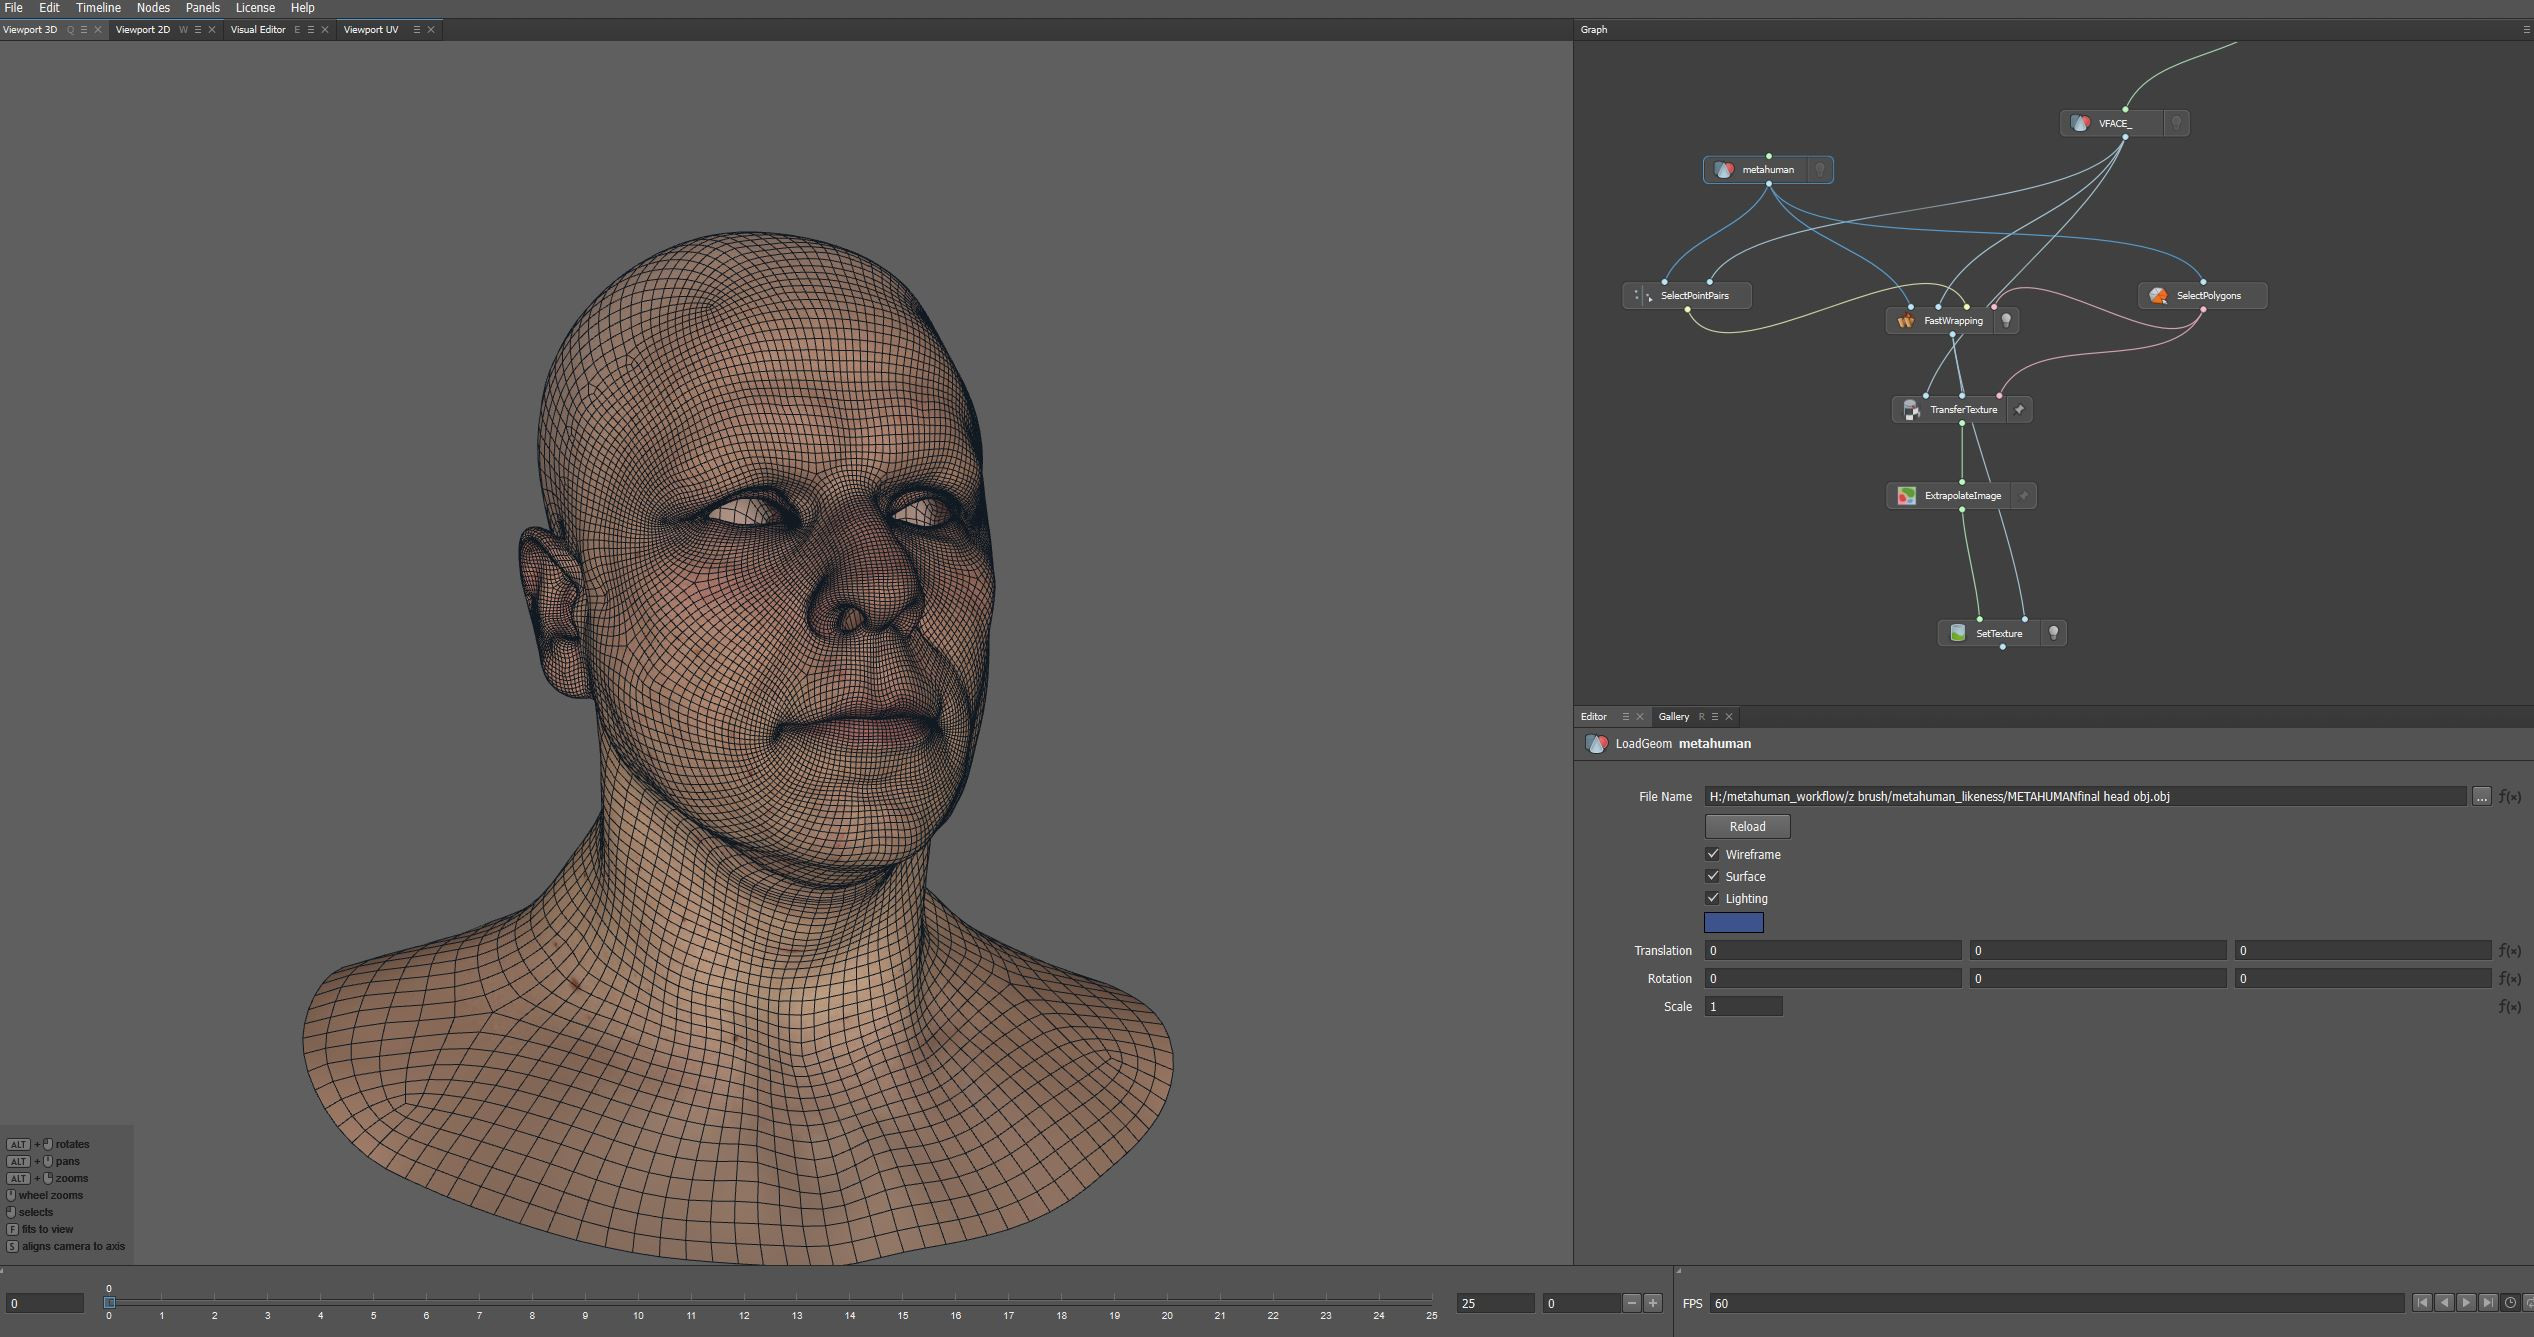Switch to the Viewport UV tab
This screenshot has width=2534, height=1337.
point(371,30)
